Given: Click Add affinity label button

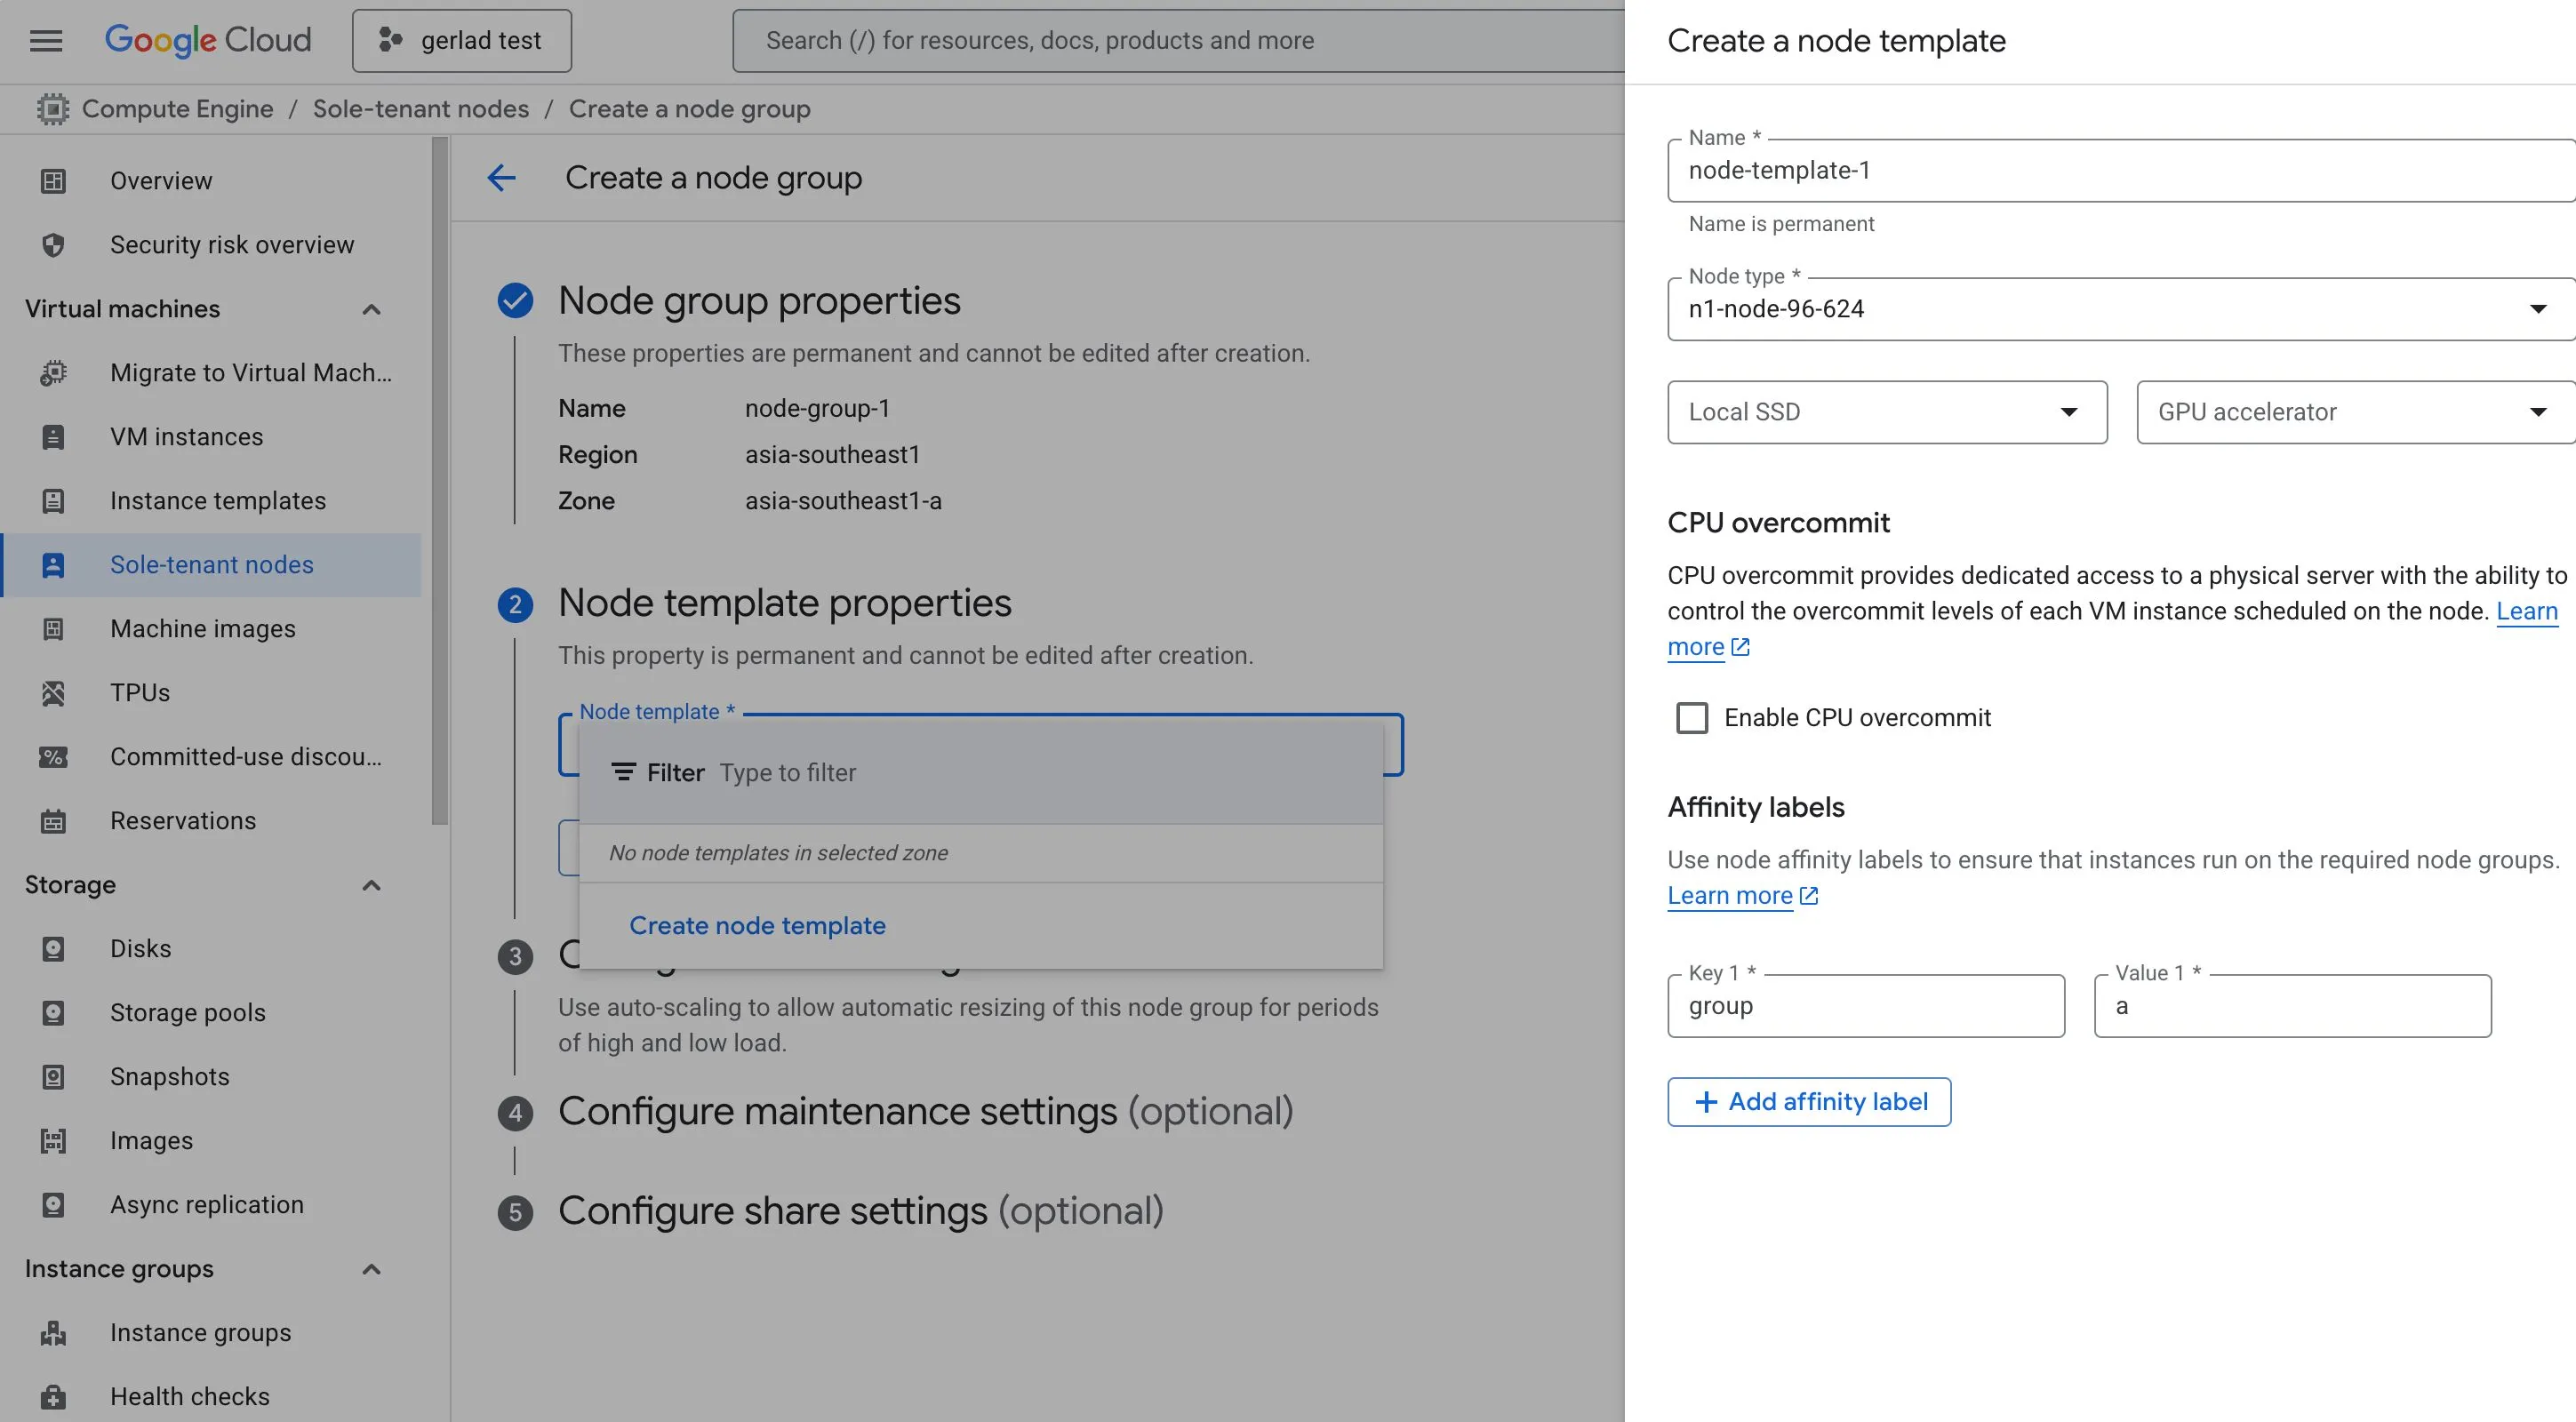Looking at the screenshot, I should (x=1809, y=1102).
